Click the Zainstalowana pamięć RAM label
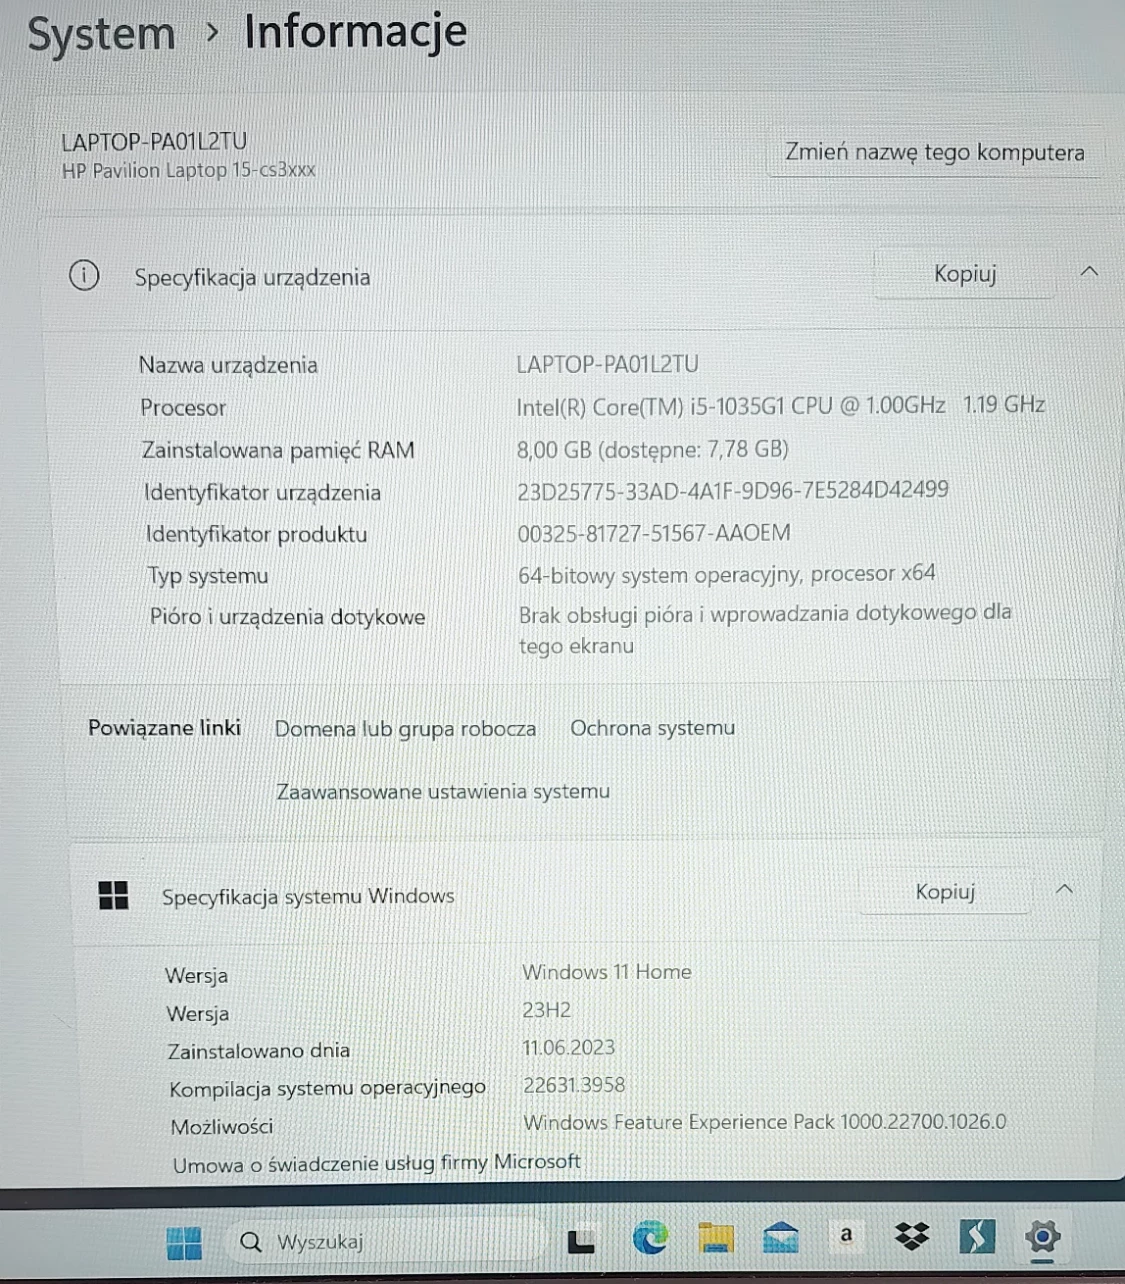Image resolution: width=1125 pixels, height=1284 pixels. pyautogui.click(x=278, y=451)
